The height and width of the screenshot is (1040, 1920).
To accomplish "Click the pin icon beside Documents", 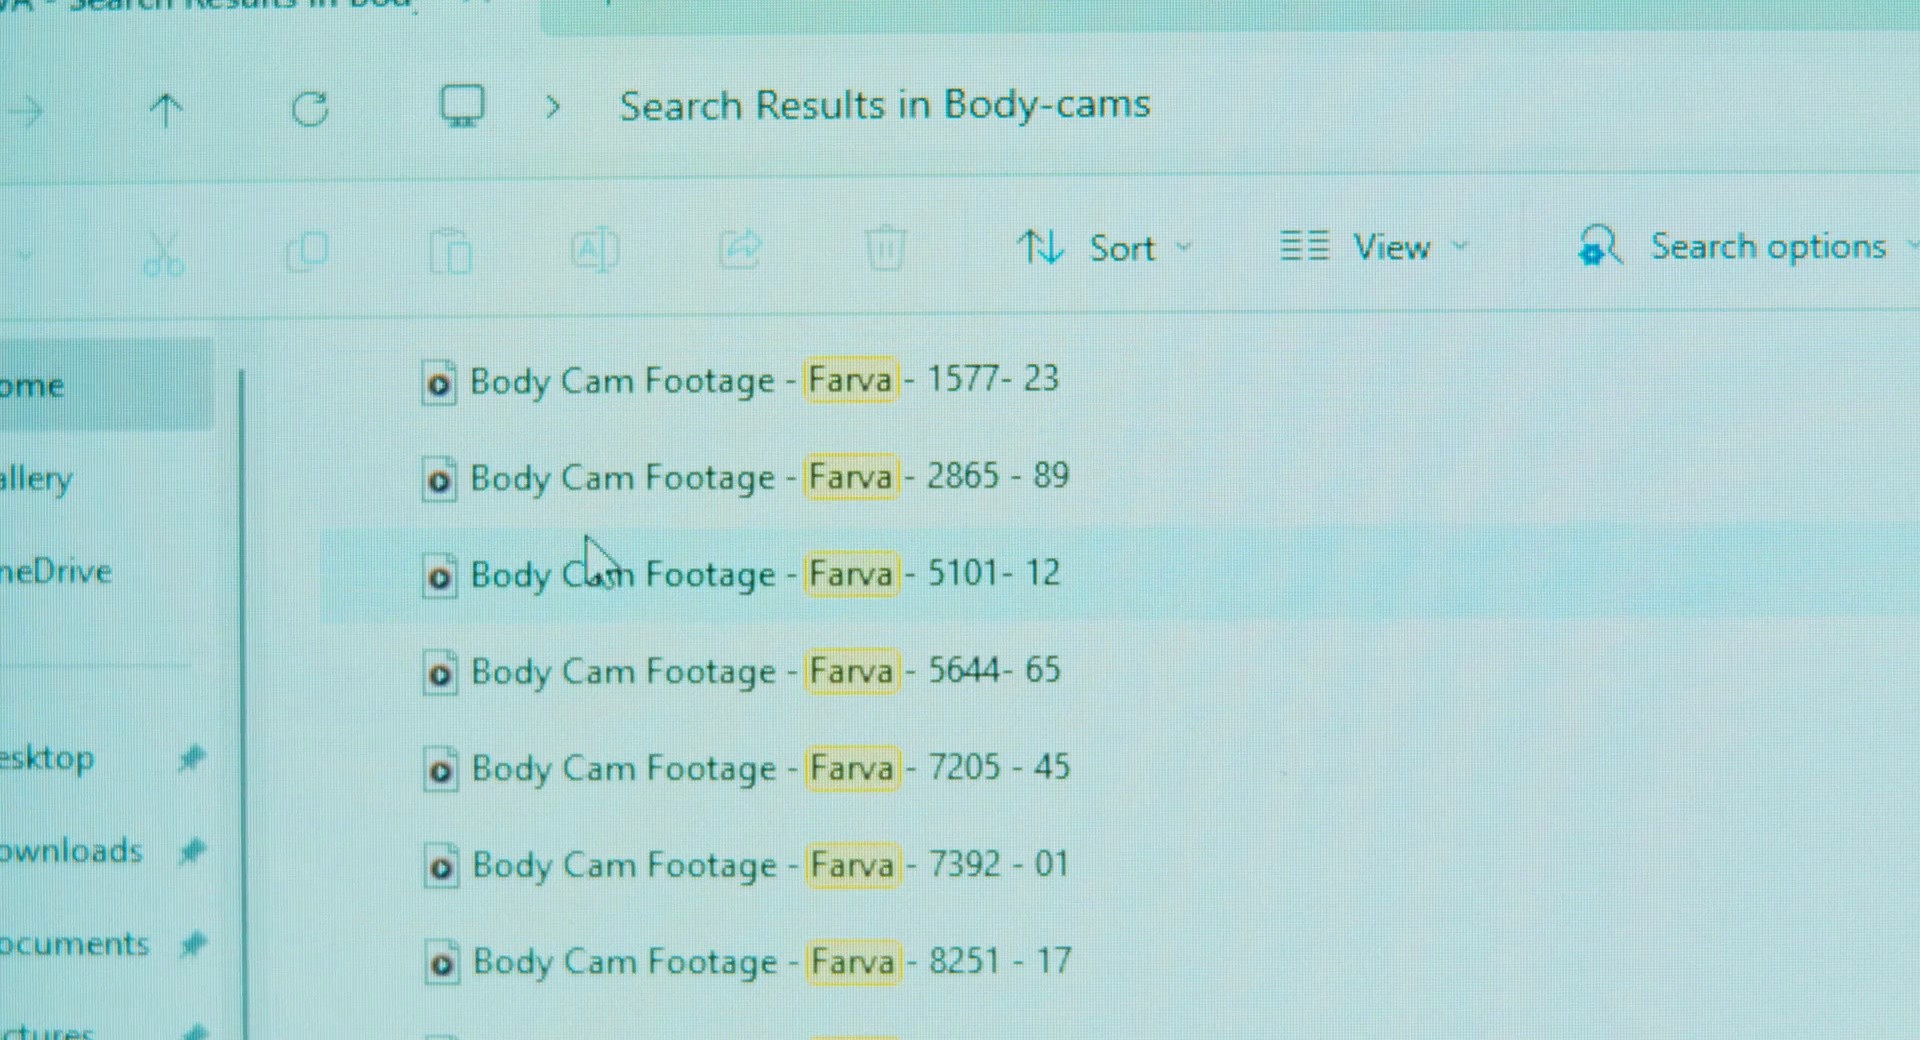I will [193, 945].
